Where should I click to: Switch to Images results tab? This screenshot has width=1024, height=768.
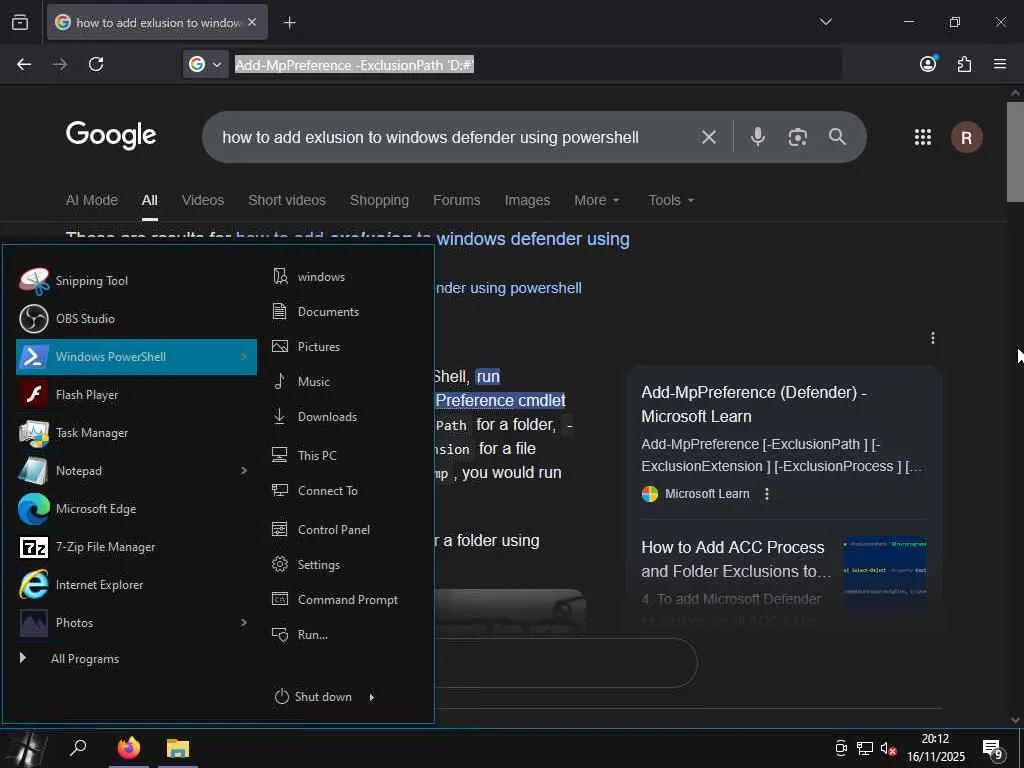(527, 200)
